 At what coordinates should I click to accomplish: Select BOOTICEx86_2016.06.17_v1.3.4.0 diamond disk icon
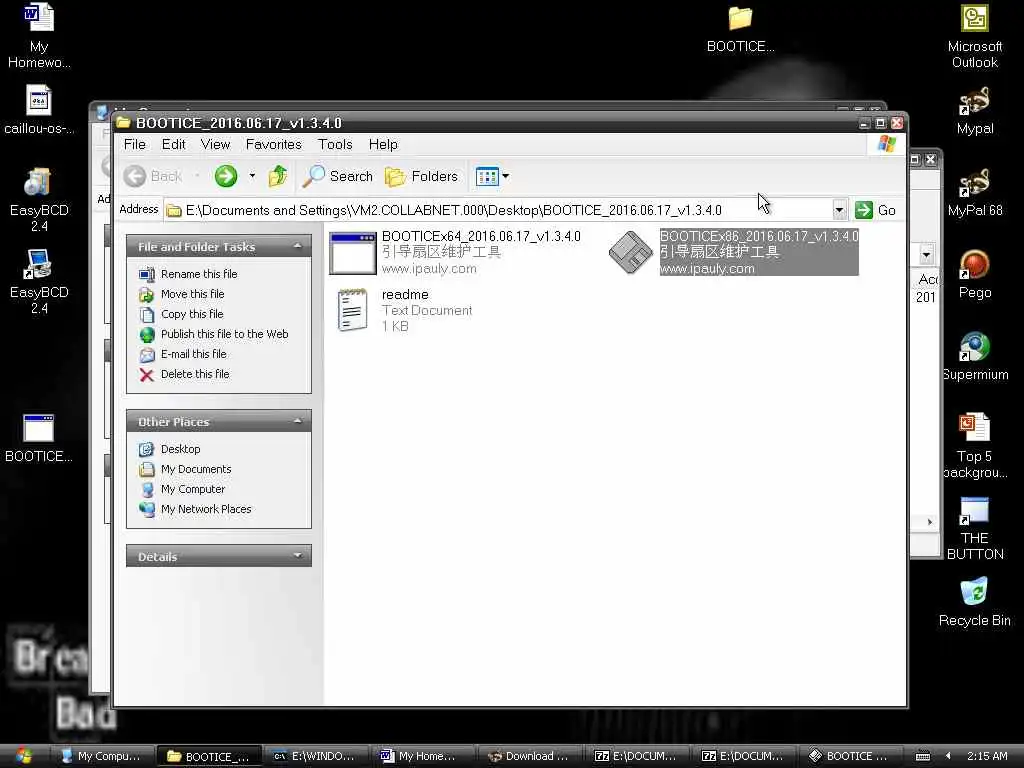pos(630,252)
